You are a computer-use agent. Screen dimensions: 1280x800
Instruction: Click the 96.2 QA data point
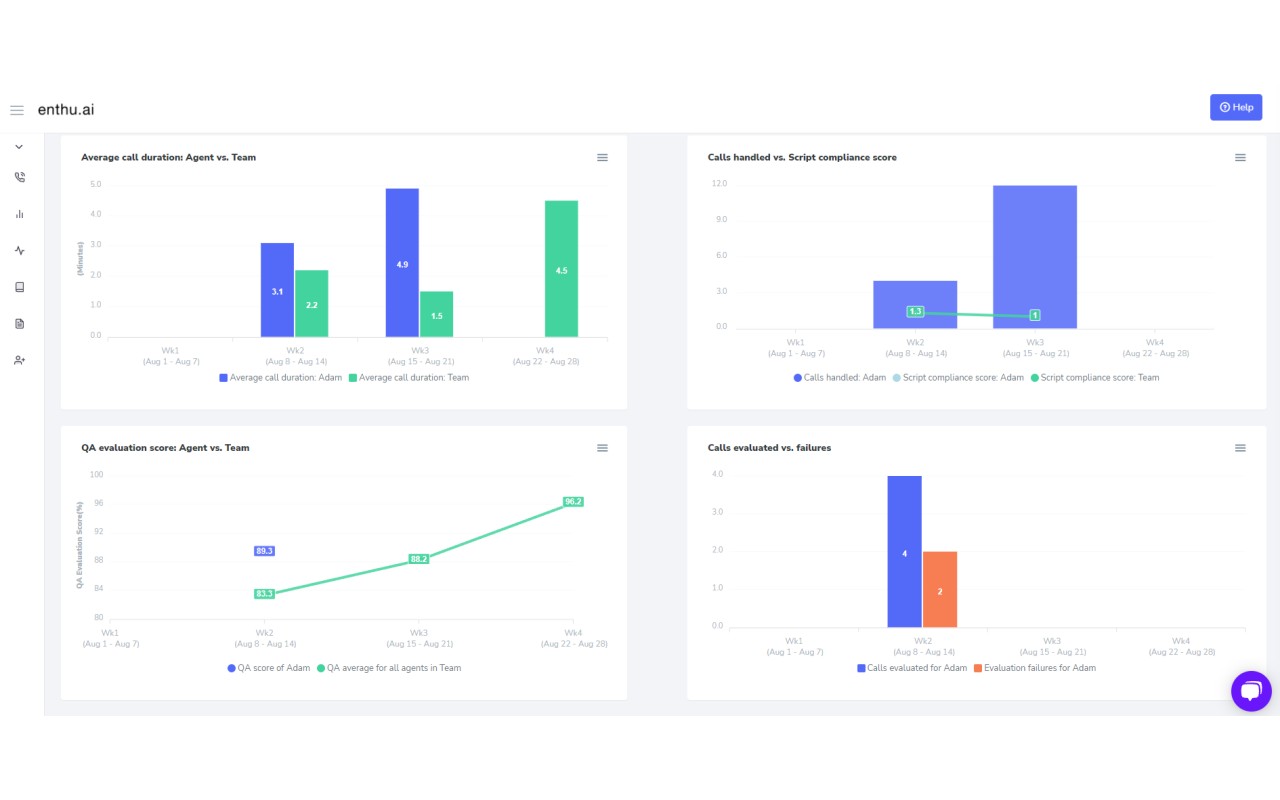(573, 501)
